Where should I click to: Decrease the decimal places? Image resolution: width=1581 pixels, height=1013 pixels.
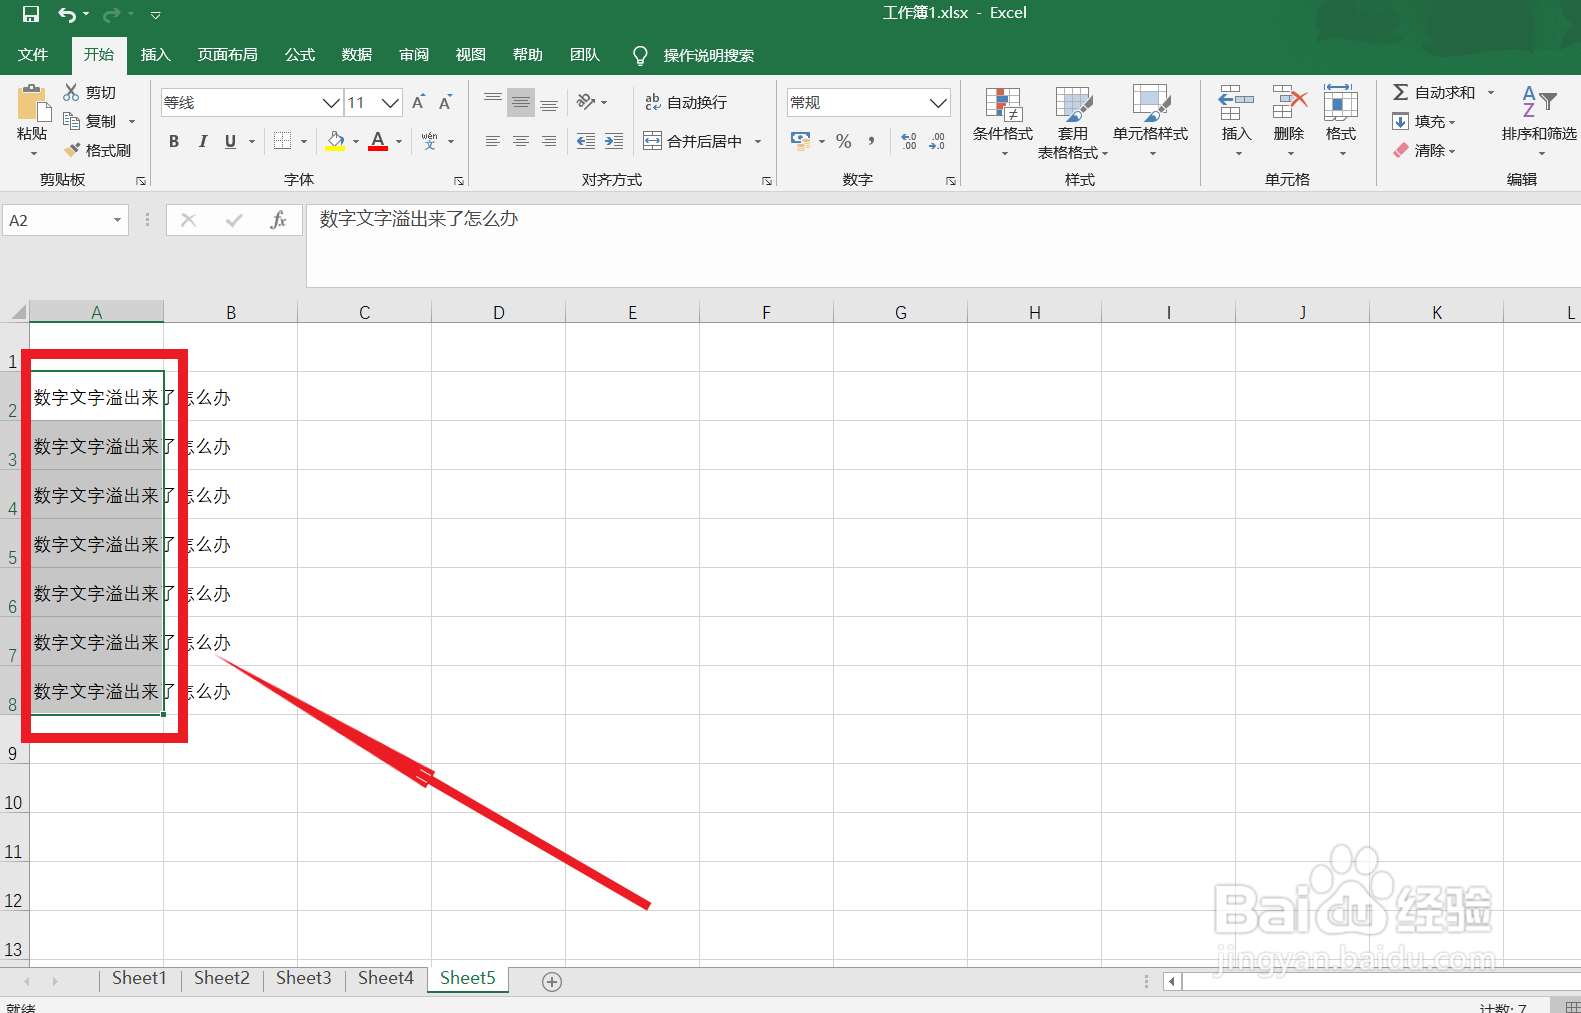[937, 141]
